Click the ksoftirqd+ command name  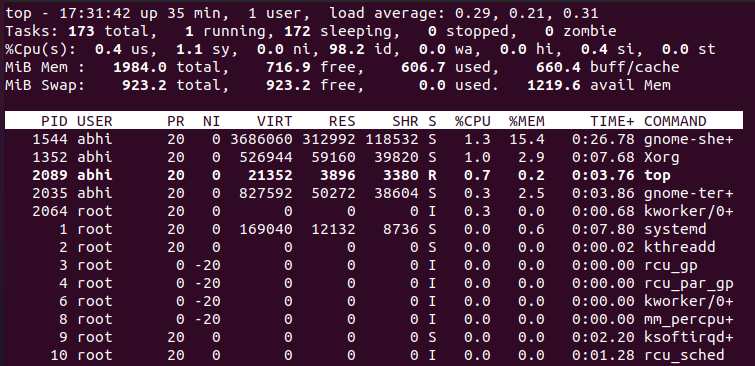click(689, 337)
